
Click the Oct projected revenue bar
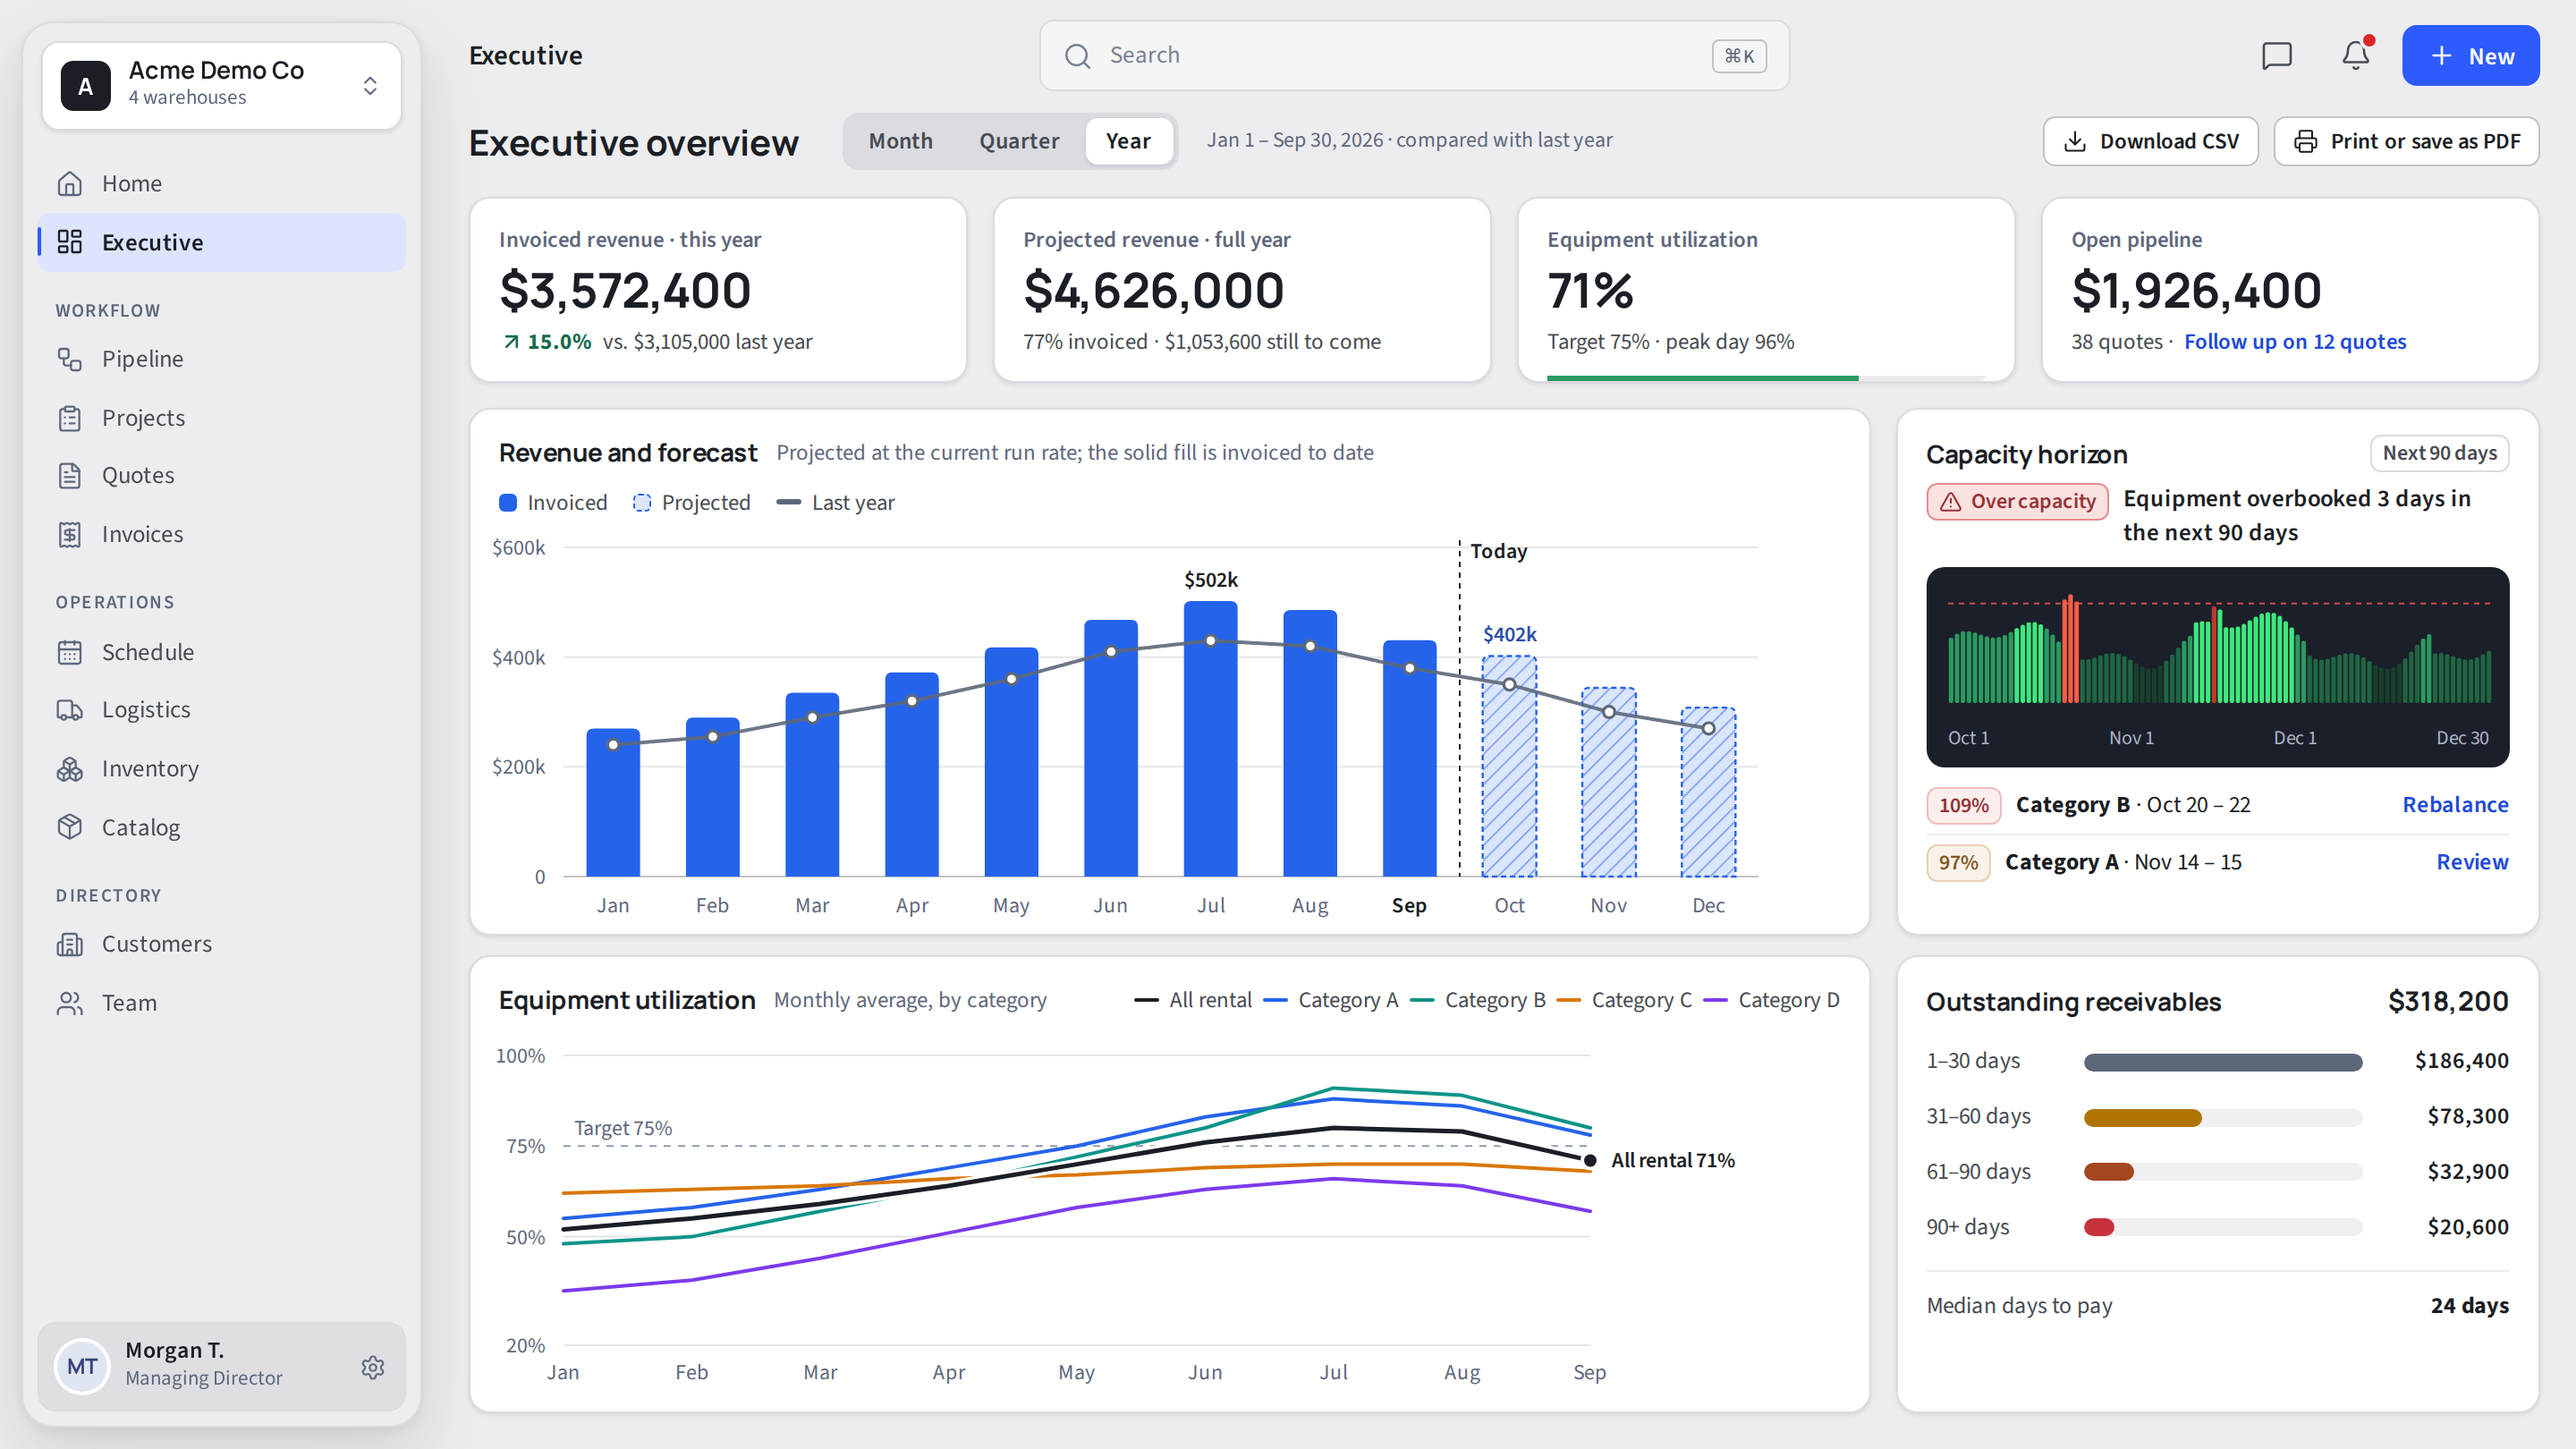pos(1509,766)
